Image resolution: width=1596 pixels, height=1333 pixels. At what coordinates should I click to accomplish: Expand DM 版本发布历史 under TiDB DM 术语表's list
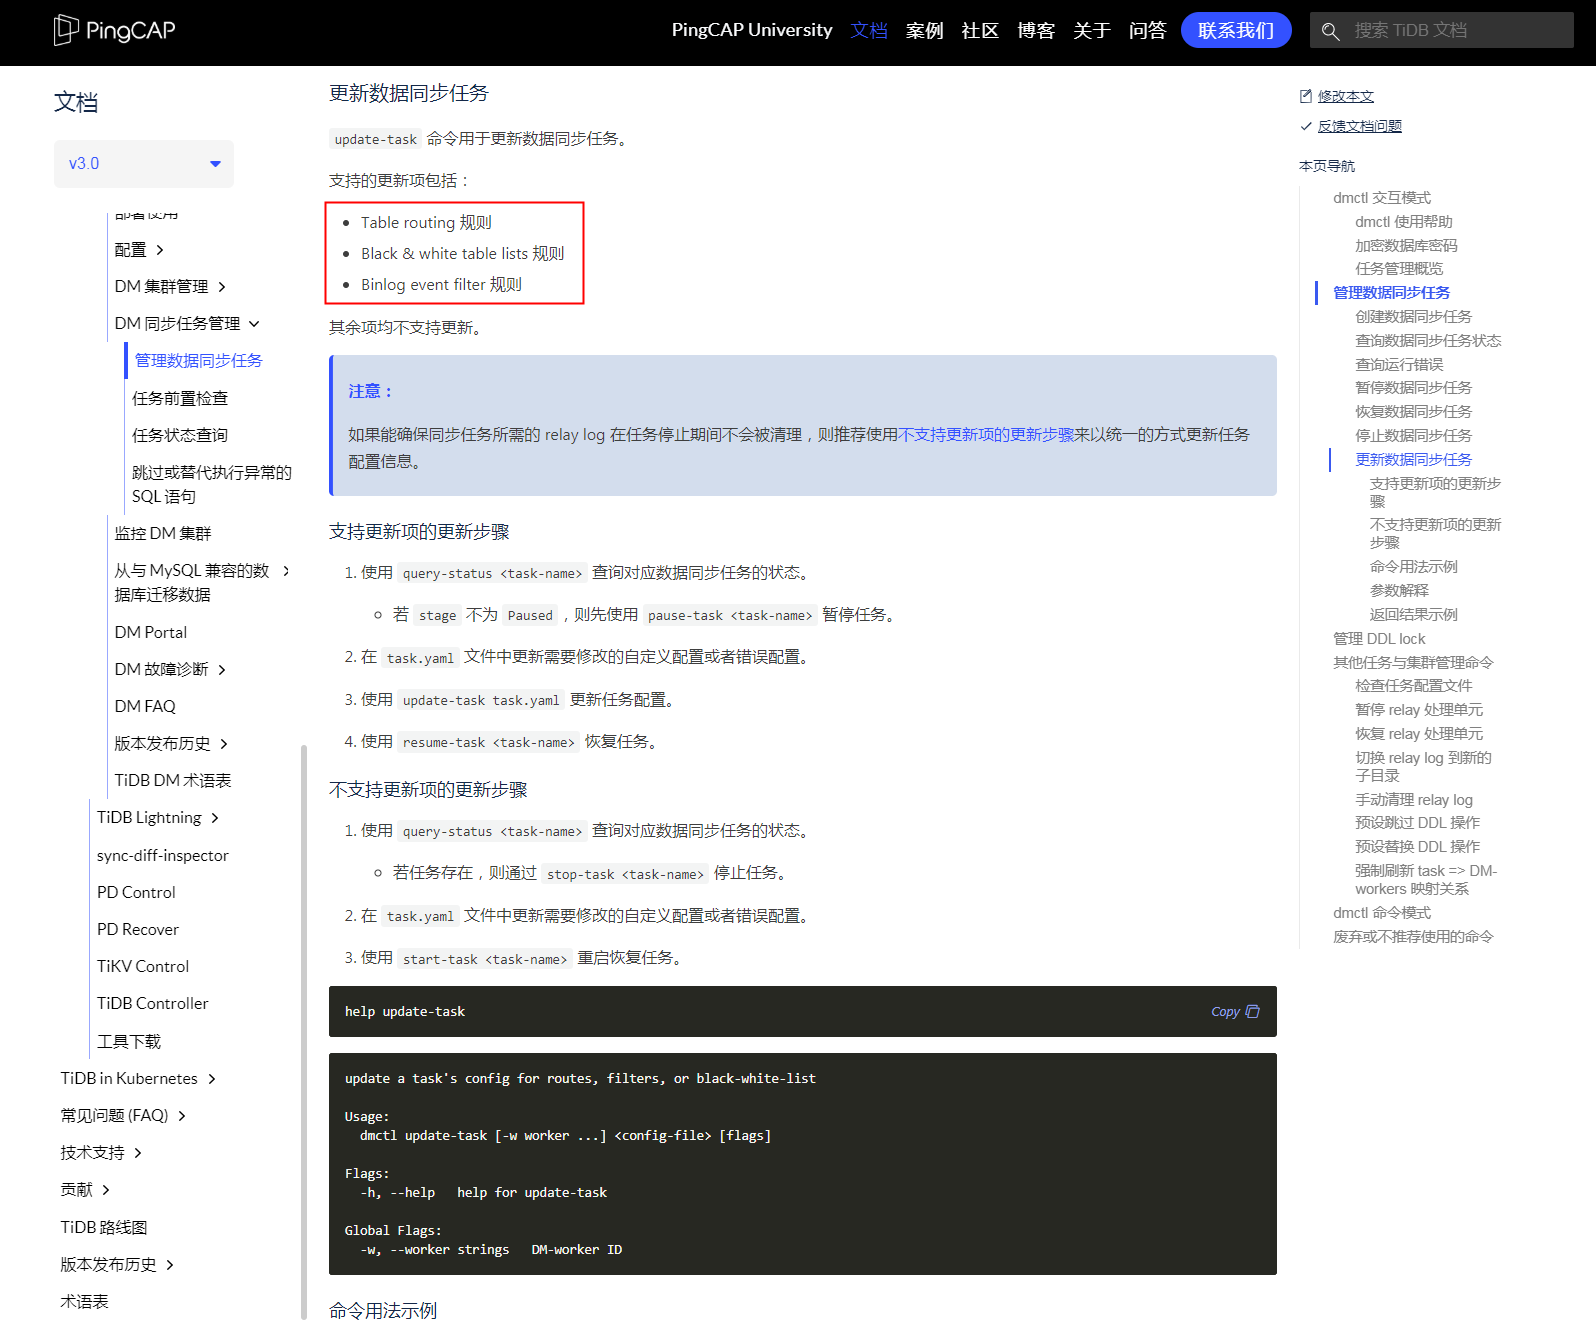[x=224, y=744]
